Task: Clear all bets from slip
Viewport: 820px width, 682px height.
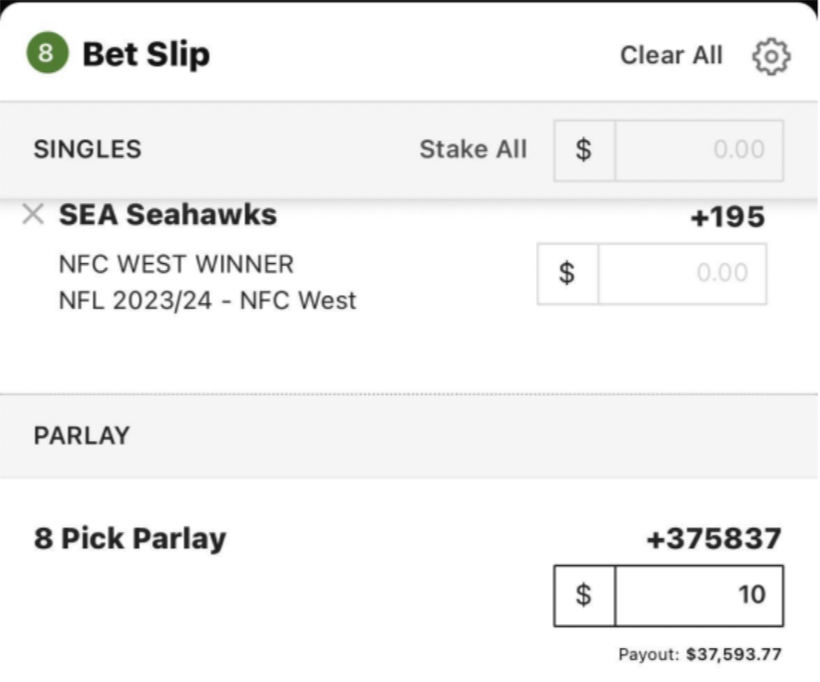Action: pyautogui.click(x=671, y=55)
